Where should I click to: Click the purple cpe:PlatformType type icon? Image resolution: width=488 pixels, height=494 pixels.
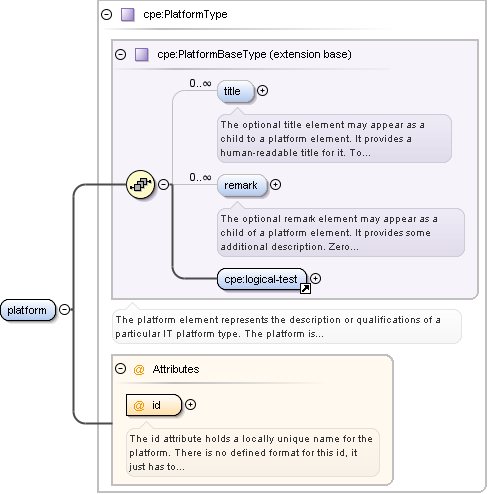[127, 15]
